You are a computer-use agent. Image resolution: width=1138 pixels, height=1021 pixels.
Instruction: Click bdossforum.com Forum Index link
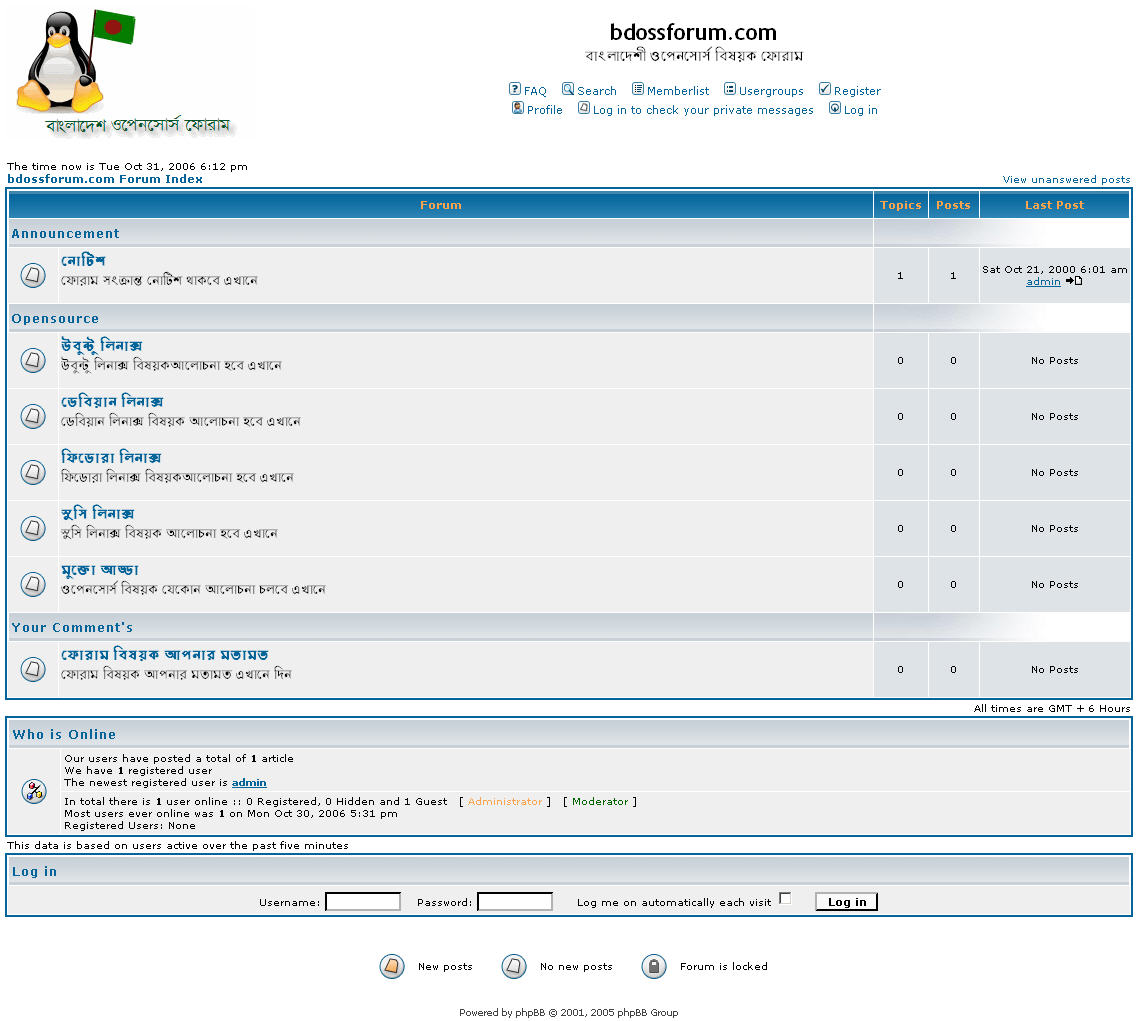[x=105, y=179]
